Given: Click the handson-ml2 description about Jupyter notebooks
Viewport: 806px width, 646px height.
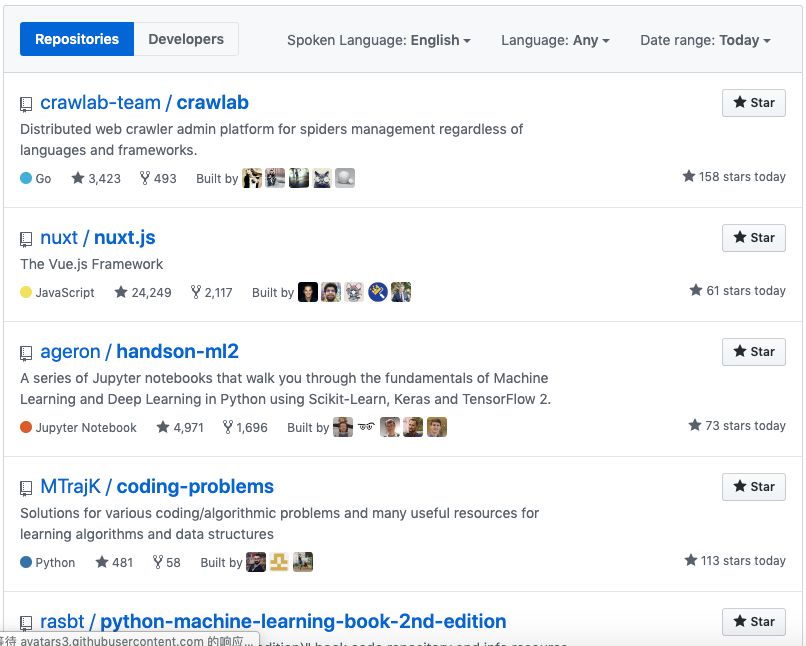Looking at the screenshot, I should pos(285,389).
